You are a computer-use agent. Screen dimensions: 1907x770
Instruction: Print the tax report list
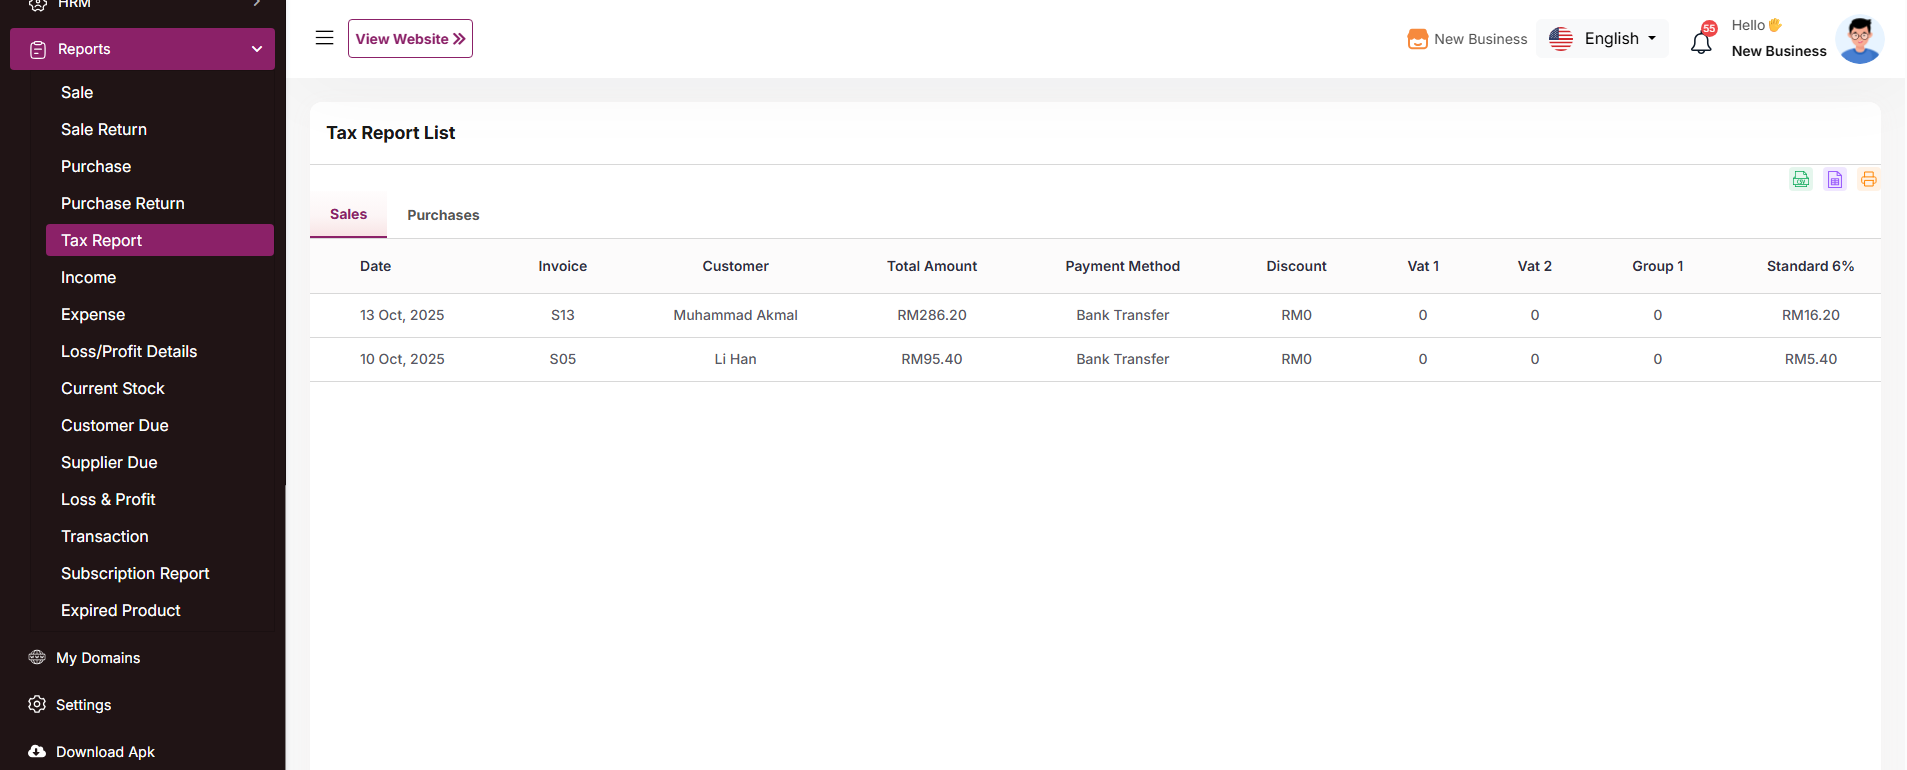pyautogui.click(x=1867, y=180)
